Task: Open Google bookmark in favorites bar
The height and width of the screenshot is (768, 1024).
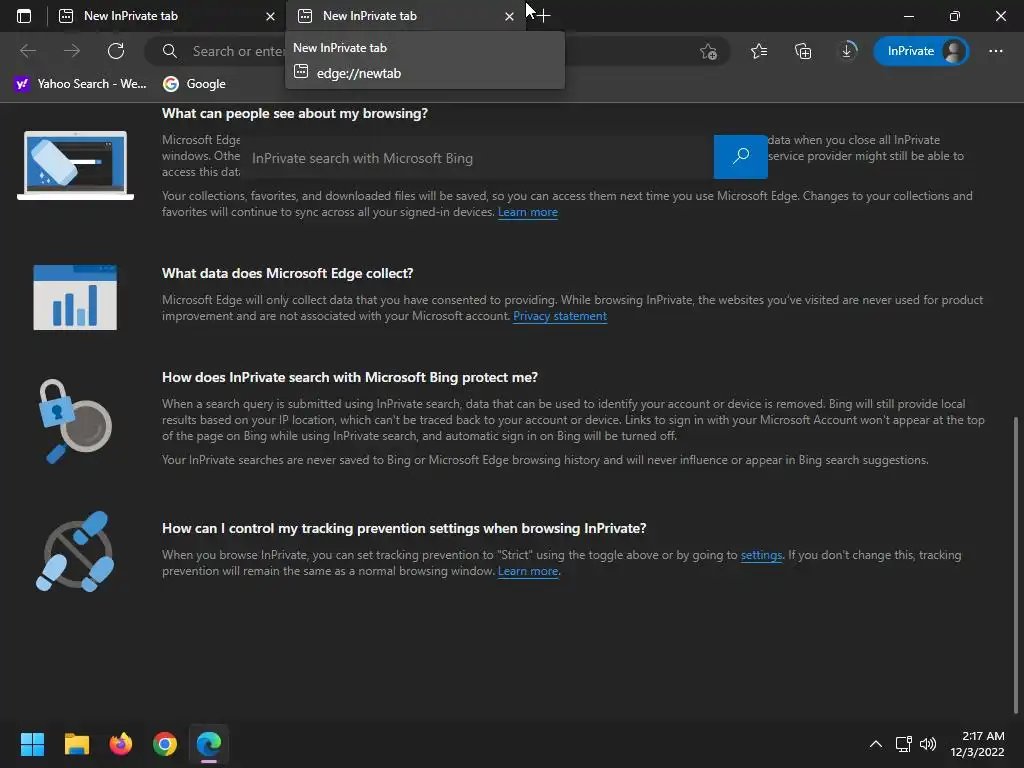Action: [195, 84]
